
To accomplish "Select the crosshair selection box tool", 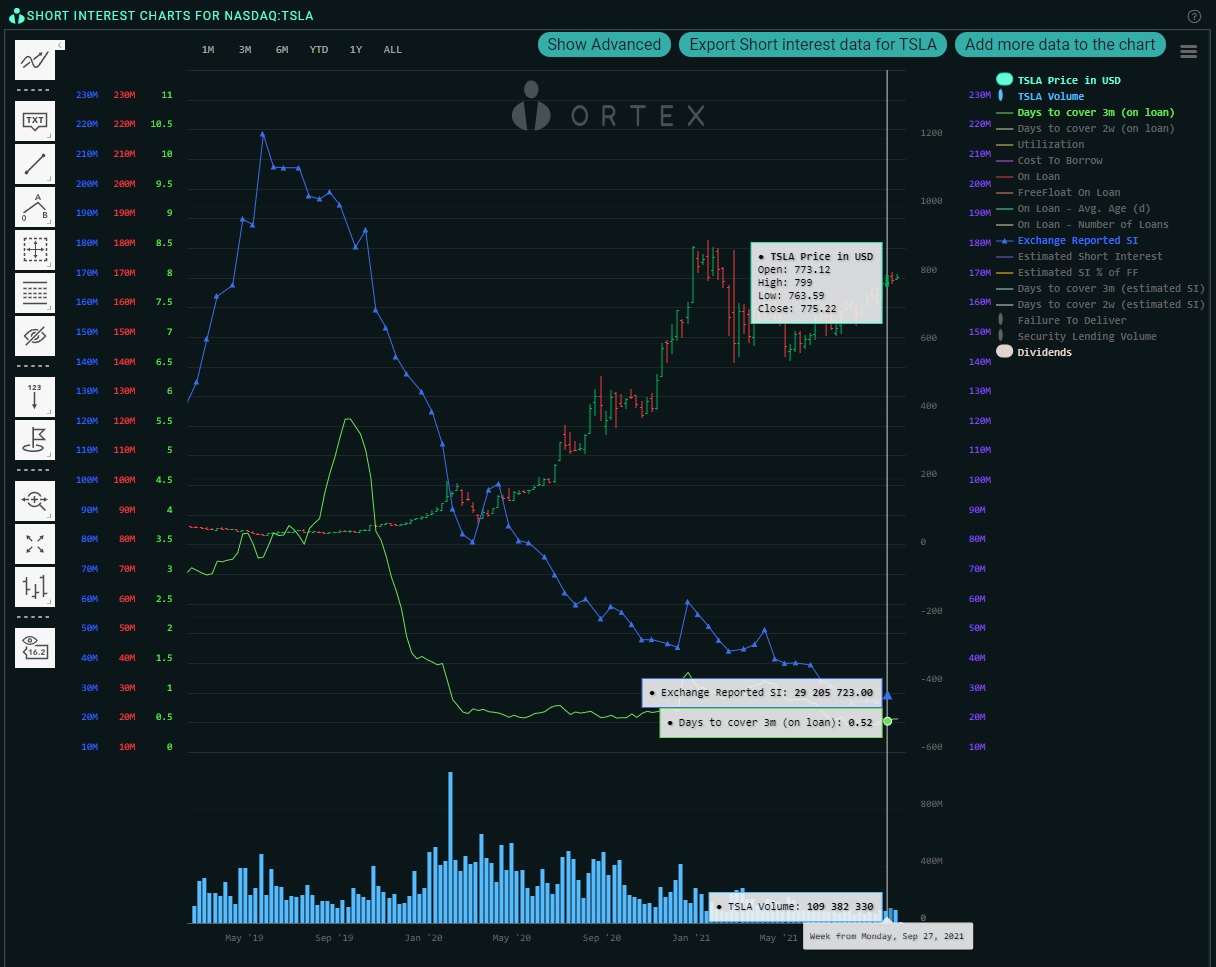I will (x=35, y=250).
